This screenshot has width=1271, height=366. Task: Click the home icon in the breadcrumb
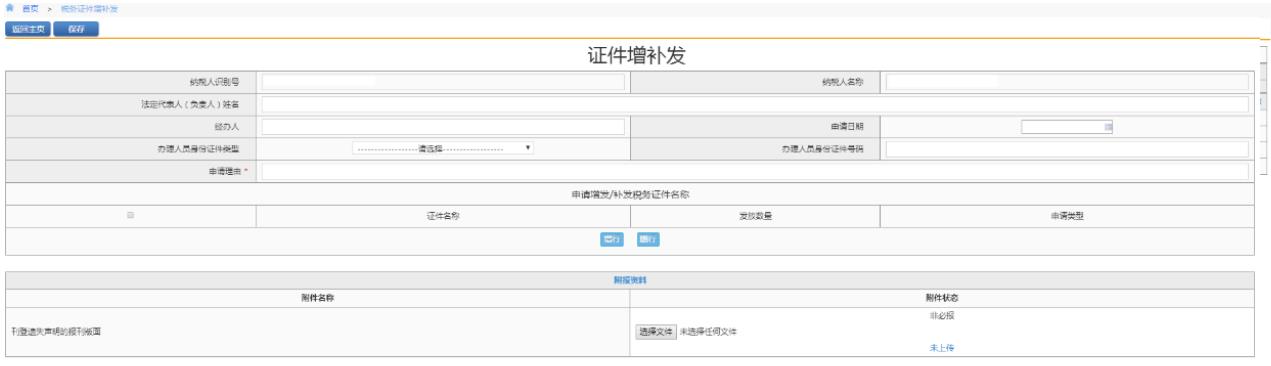click(x=10, y=8)
